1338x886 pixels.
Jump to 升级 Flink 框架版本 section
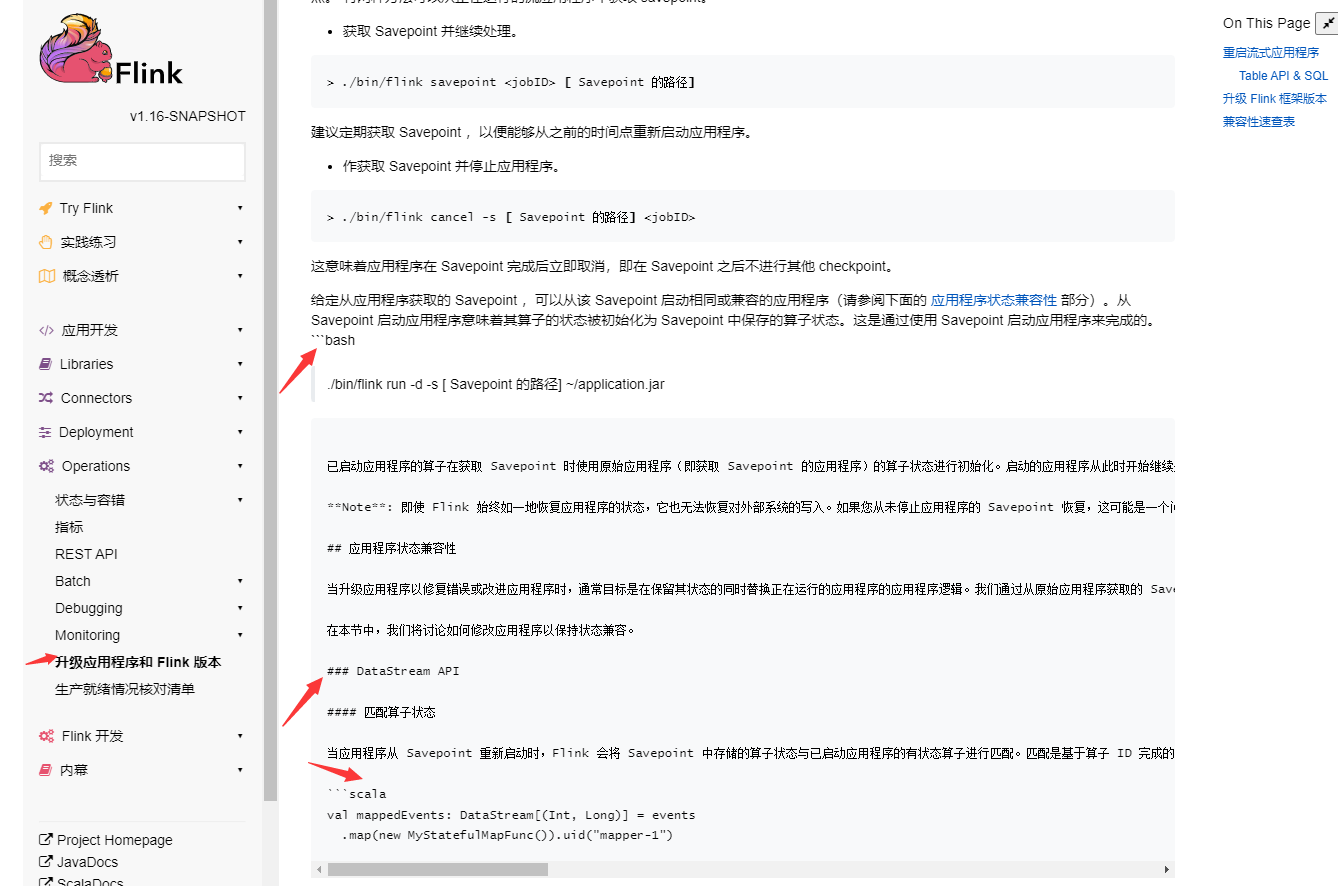(1275, 99)
